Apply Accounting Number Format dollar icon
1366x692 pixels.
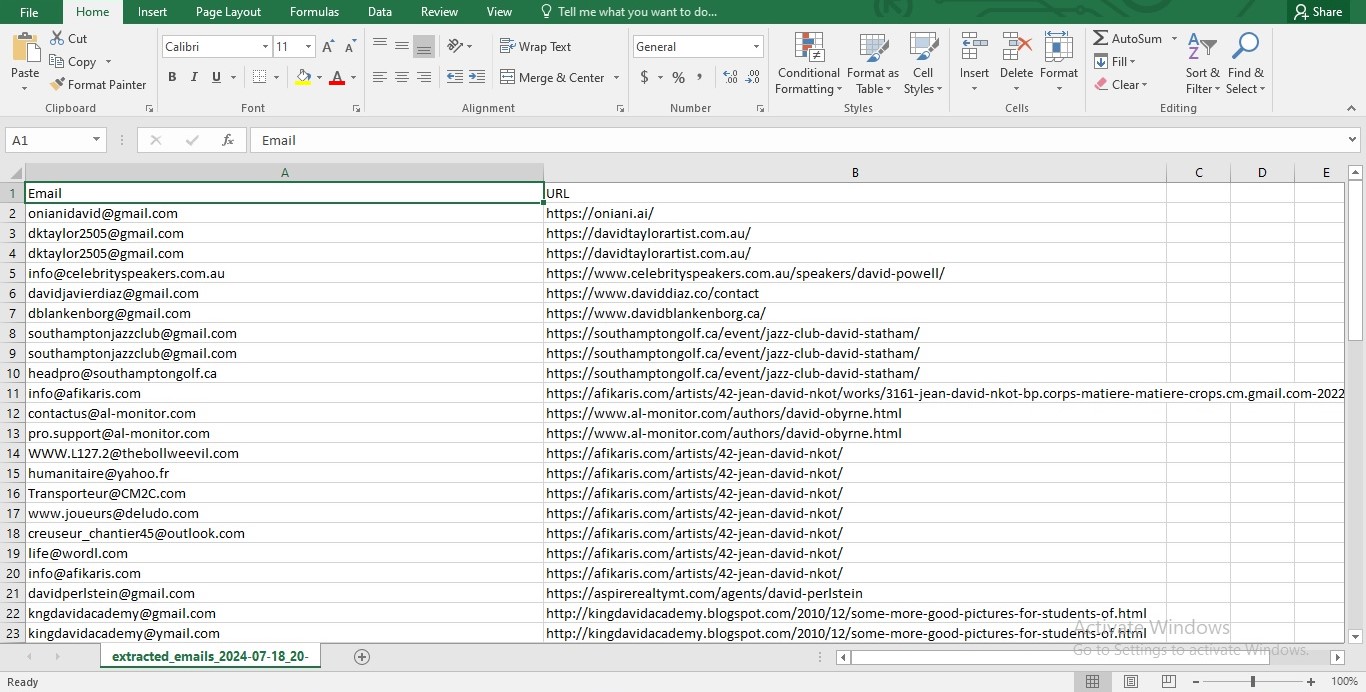point(645,77)
